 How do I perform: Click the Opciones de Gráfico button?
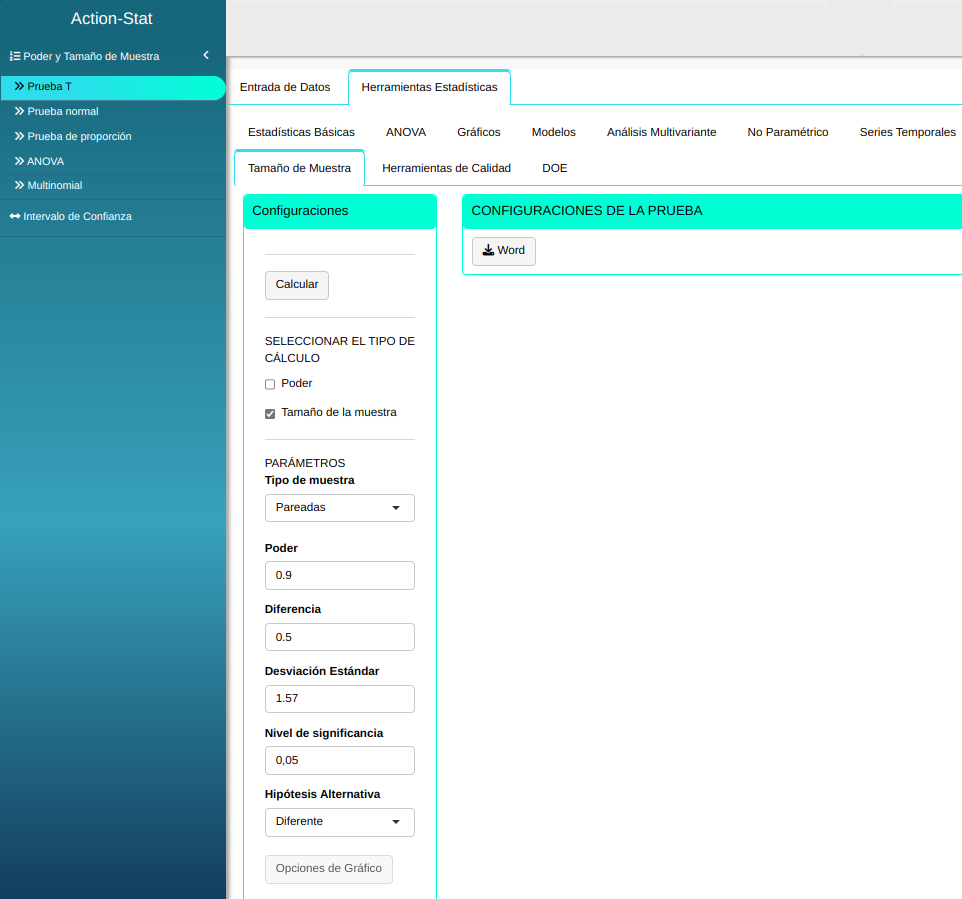point(328,869)
